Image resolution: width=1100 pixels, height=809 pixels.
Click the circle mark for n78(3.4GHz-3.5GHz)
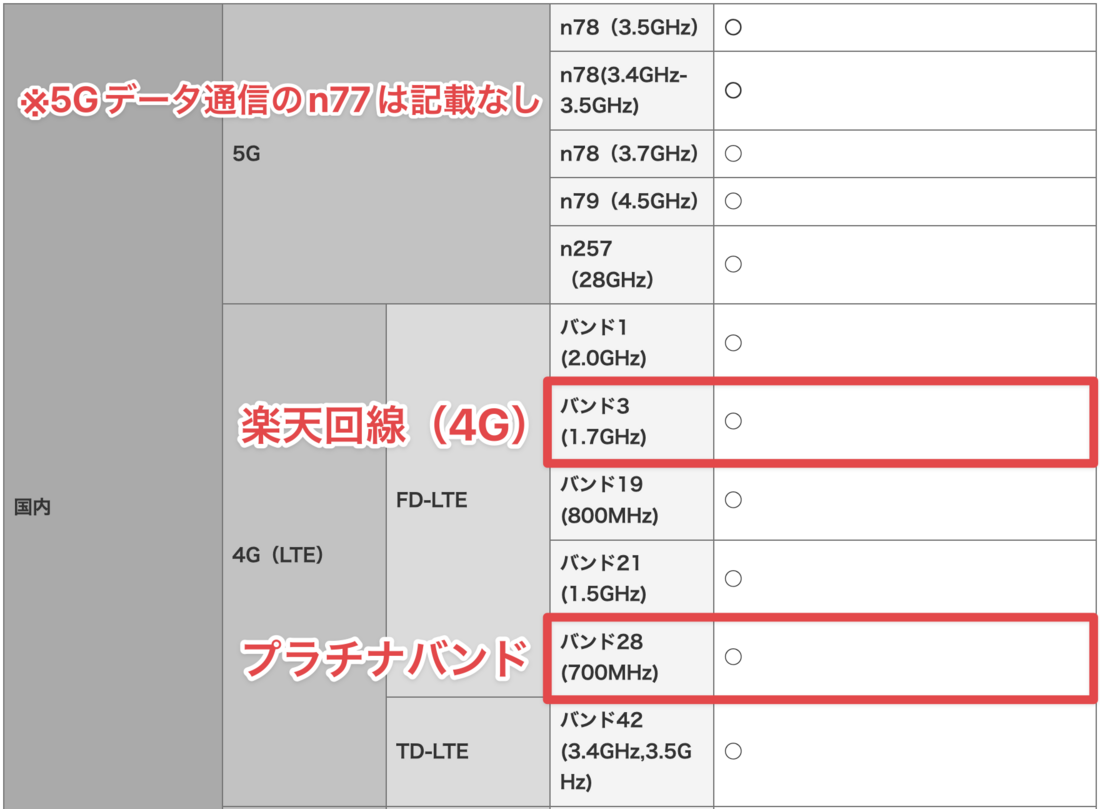733,91
